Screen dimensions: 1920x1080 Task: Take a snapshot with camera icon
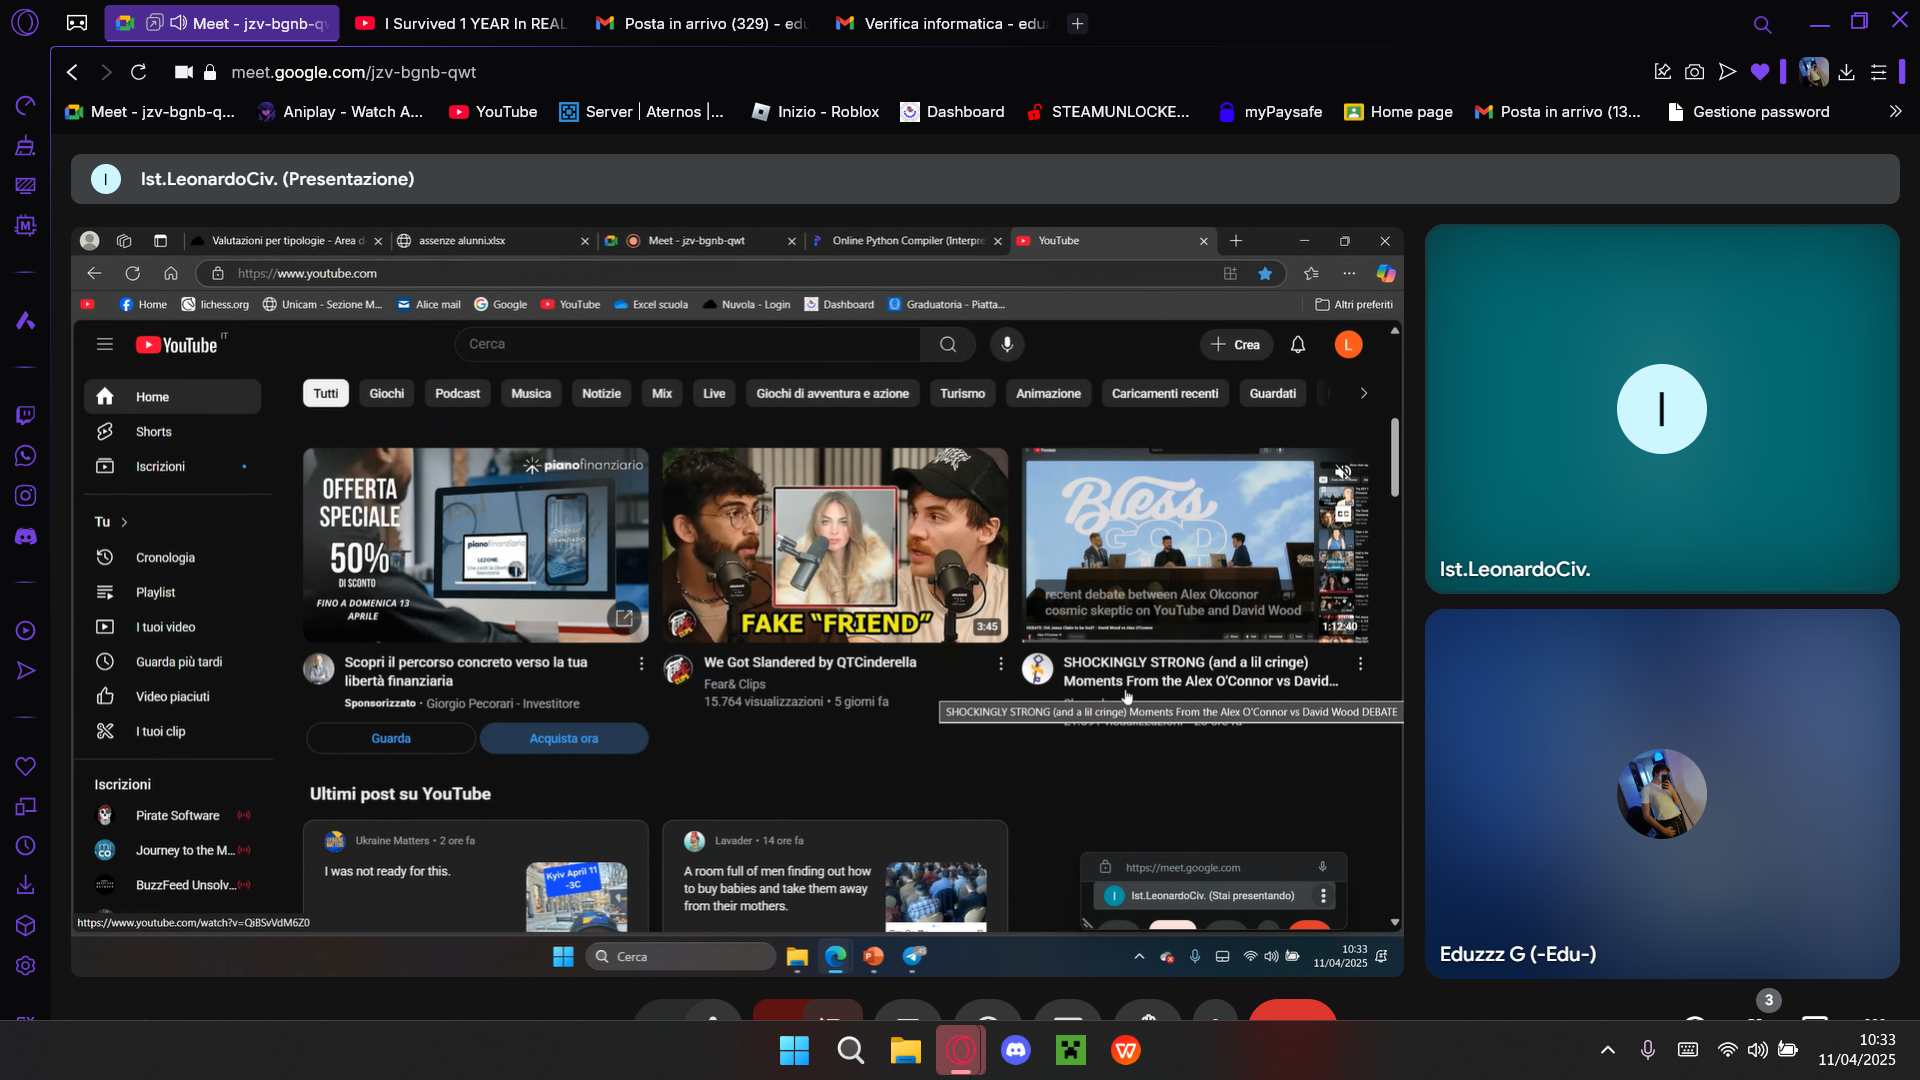(1694, 72)
